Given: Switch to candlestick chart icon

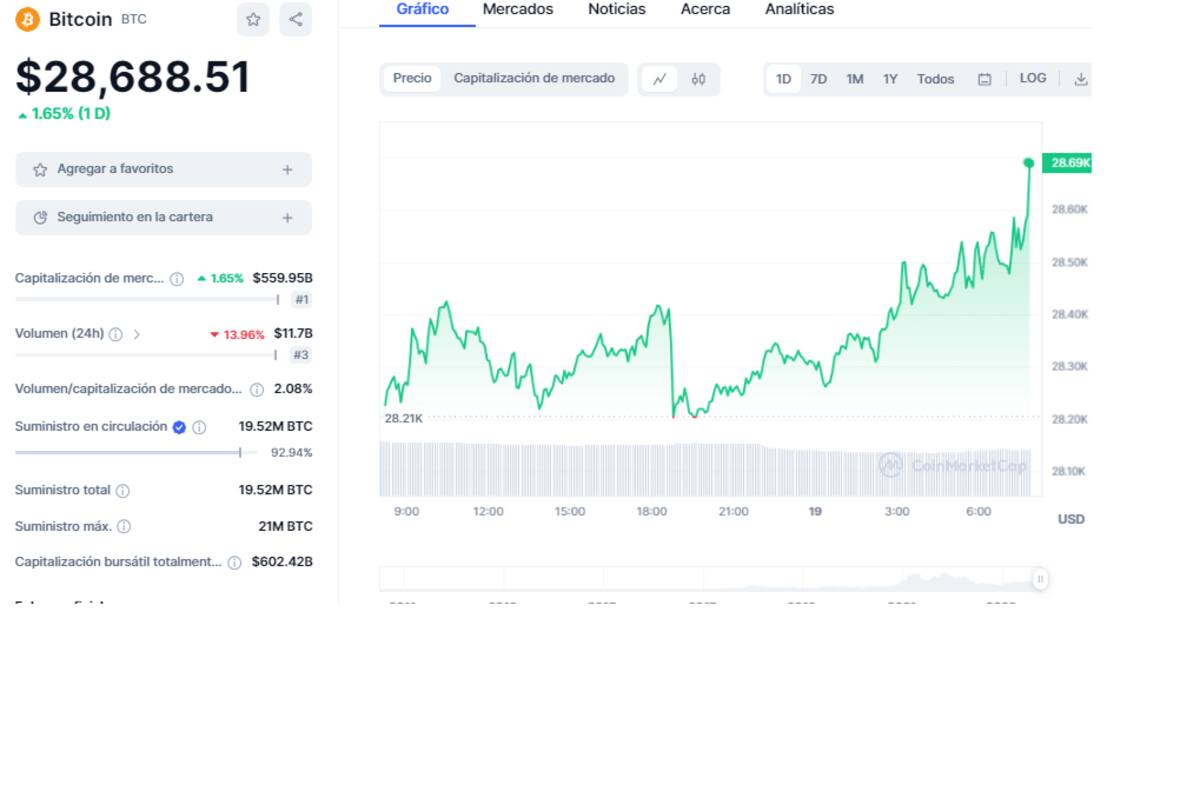Looking at the screenshot, I should [698, 79].
